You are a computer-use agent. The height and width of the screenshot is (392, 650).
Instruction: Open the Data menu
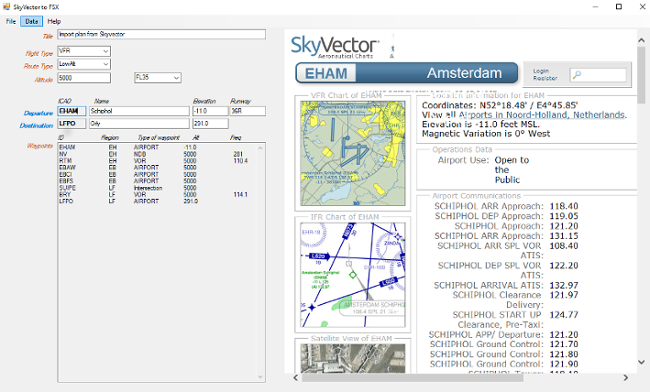pos(32,21)
